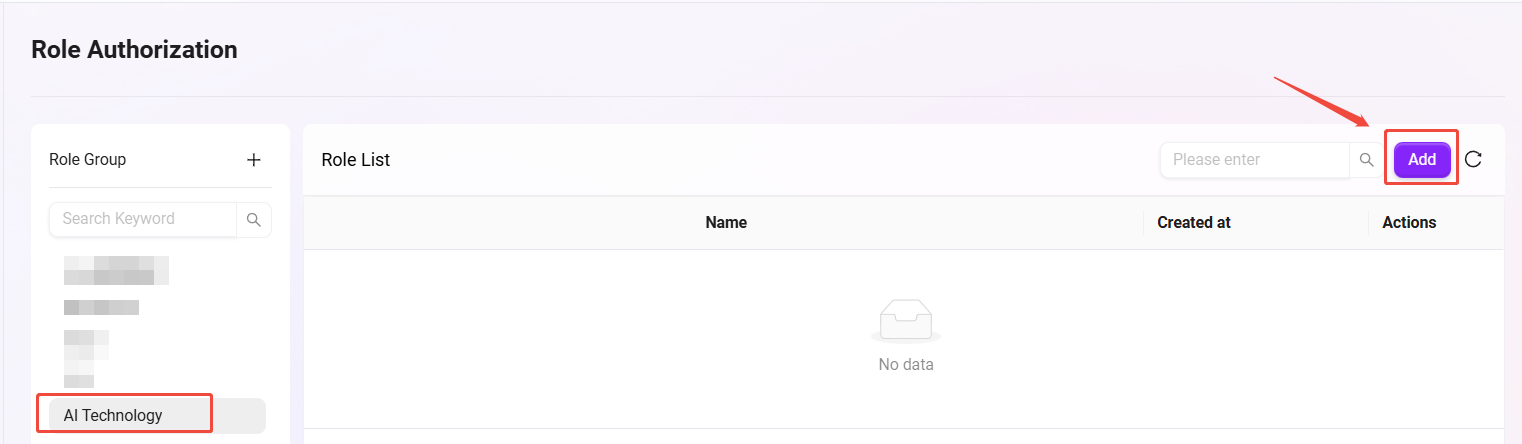The width and height of the screenshot is (1522, 444).
Task: Click the No data text
Action: [x=906, y=365]
